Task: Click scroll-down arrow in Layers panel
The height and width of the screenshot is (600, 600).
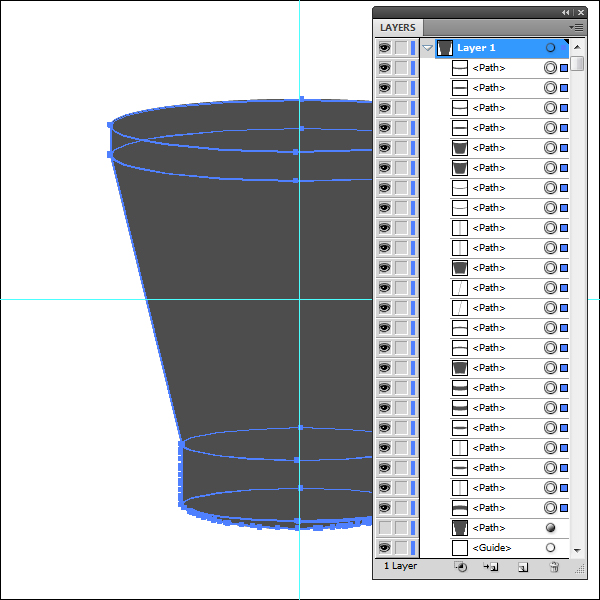Action: click(x=577, y=550)
